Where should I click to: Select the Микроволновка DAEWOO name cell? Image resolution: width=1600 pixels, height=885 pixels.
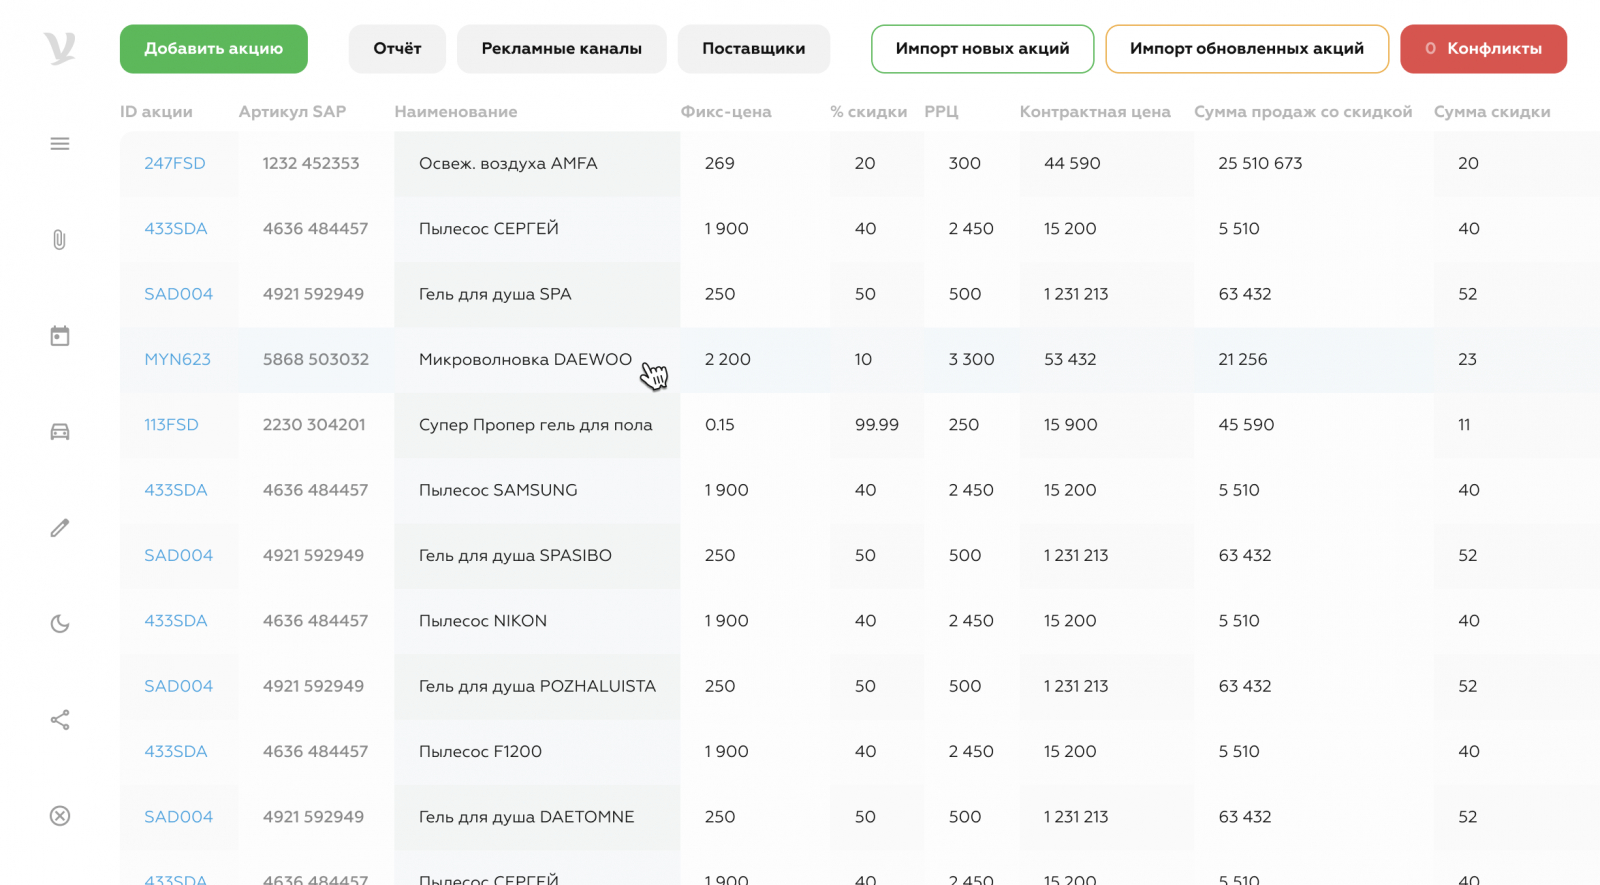tap(525, 359)
